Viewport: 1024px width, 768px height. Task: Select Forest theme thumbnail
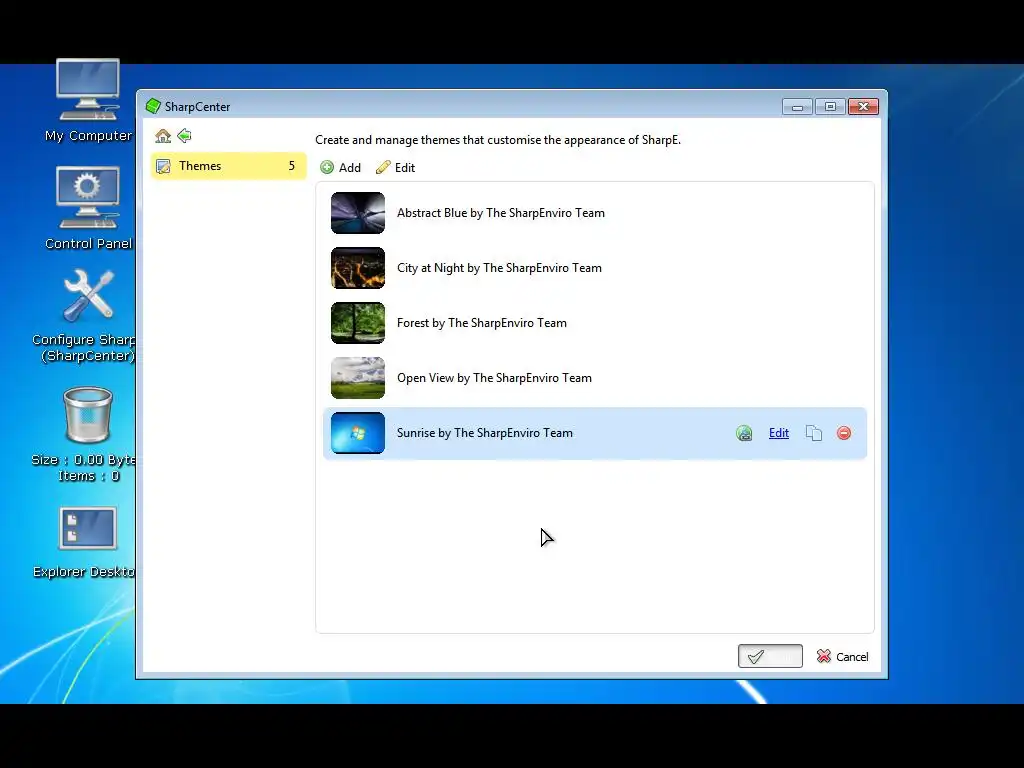point(358,323)
